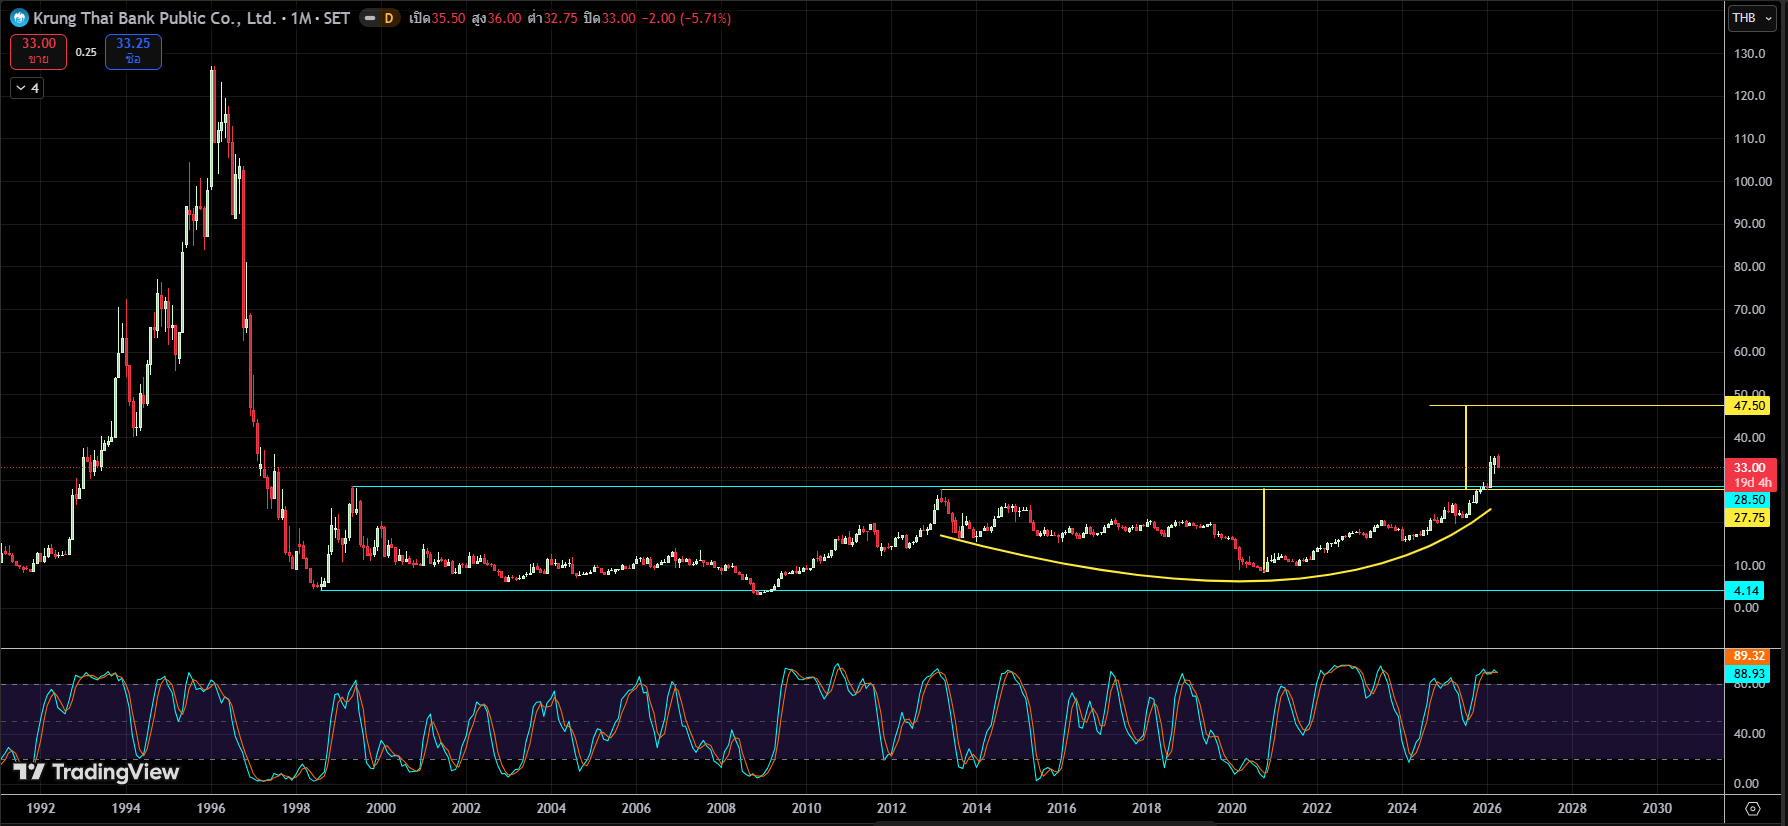The image size is (1788, 826).
Task: Click the 2020 label on time axis
Action: pos(1232,808)
